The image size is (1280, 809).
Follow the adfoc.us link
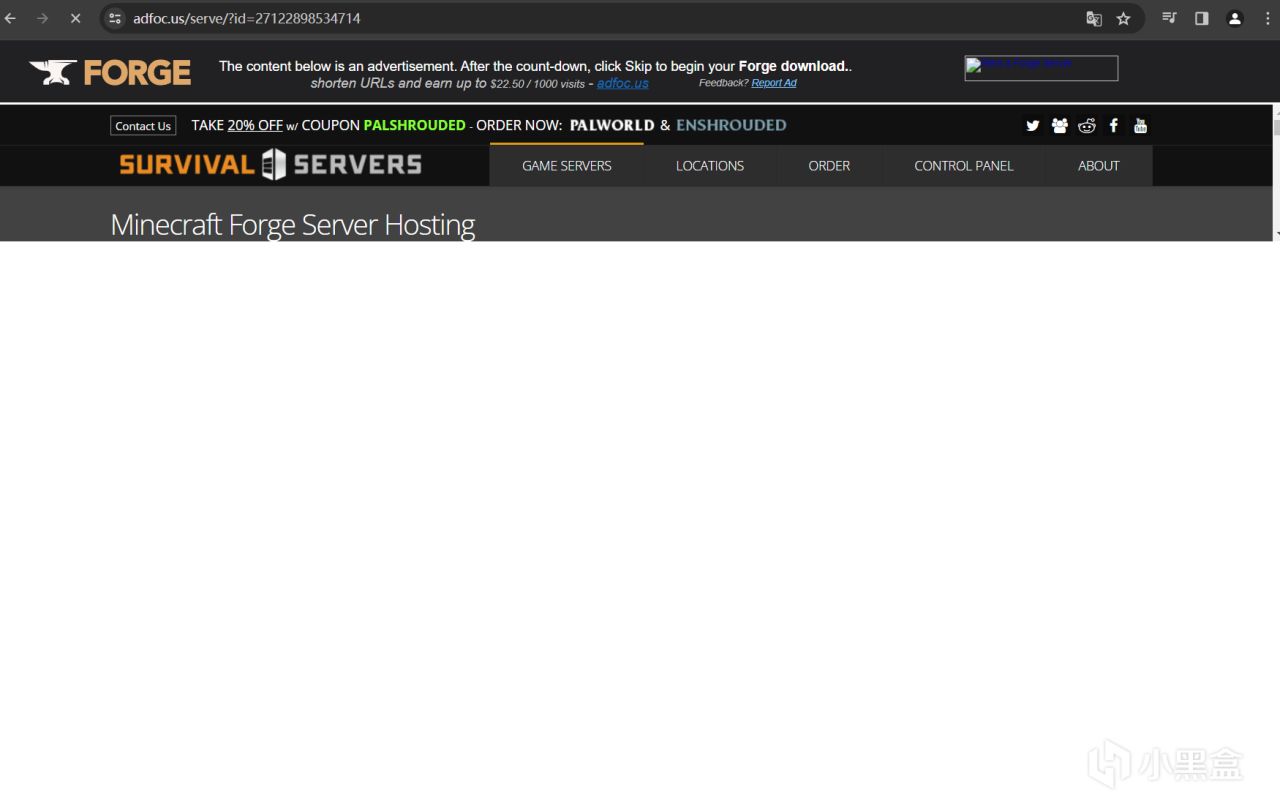tap(623, 83)
